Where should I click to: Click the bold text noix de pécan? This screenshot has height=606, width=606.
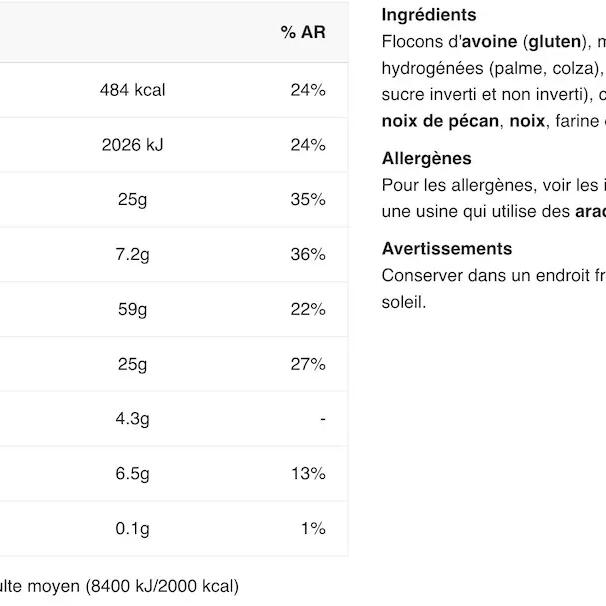click(439, 121)
